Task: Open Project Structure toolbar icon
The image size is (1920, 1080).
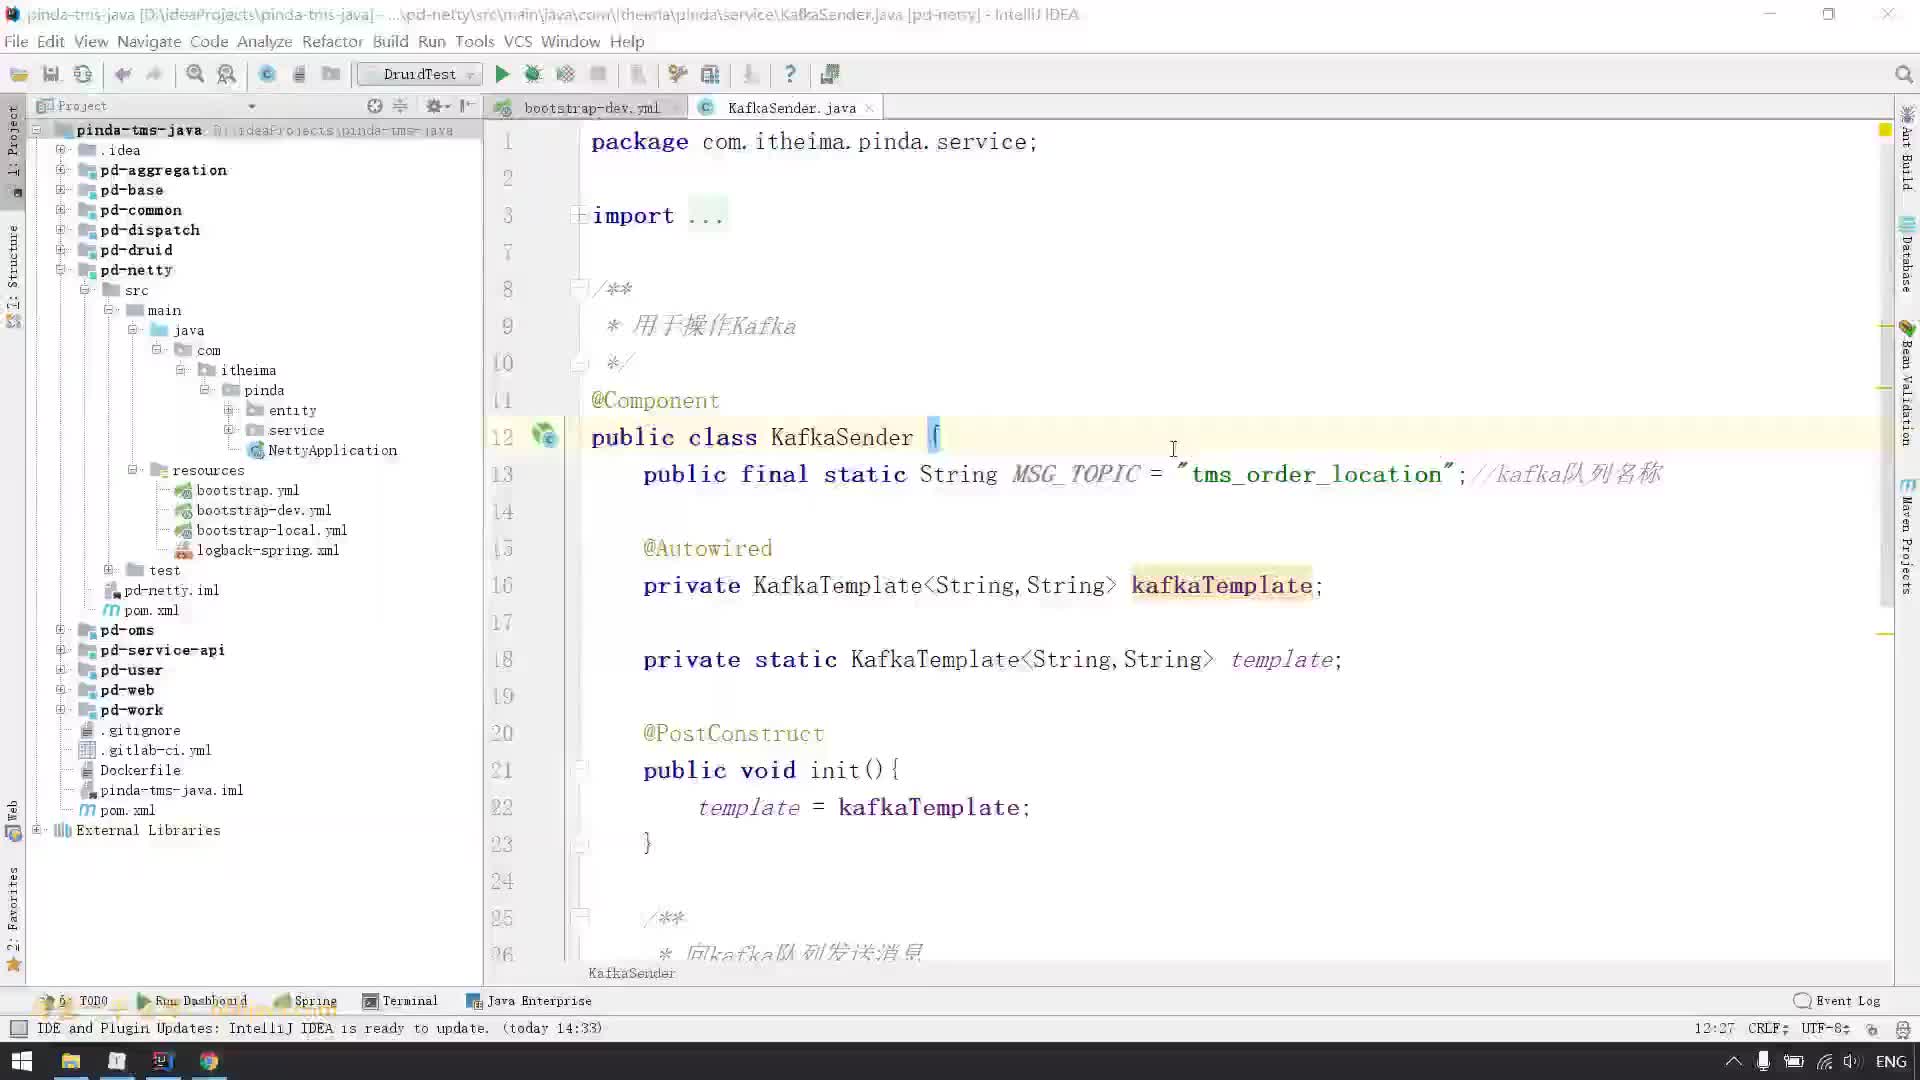Action: (x=710, y=74)
